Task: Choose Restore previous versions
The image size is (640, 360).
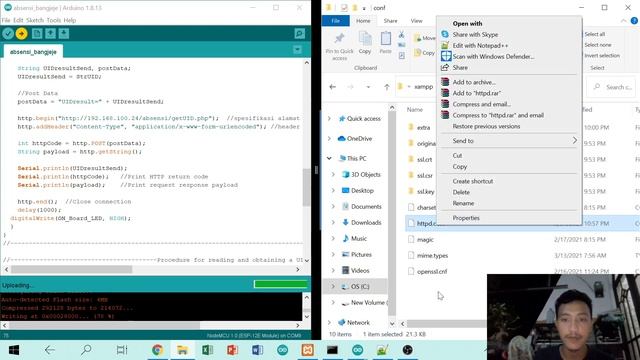Action: pyautogui.click(x=486, y=127)
